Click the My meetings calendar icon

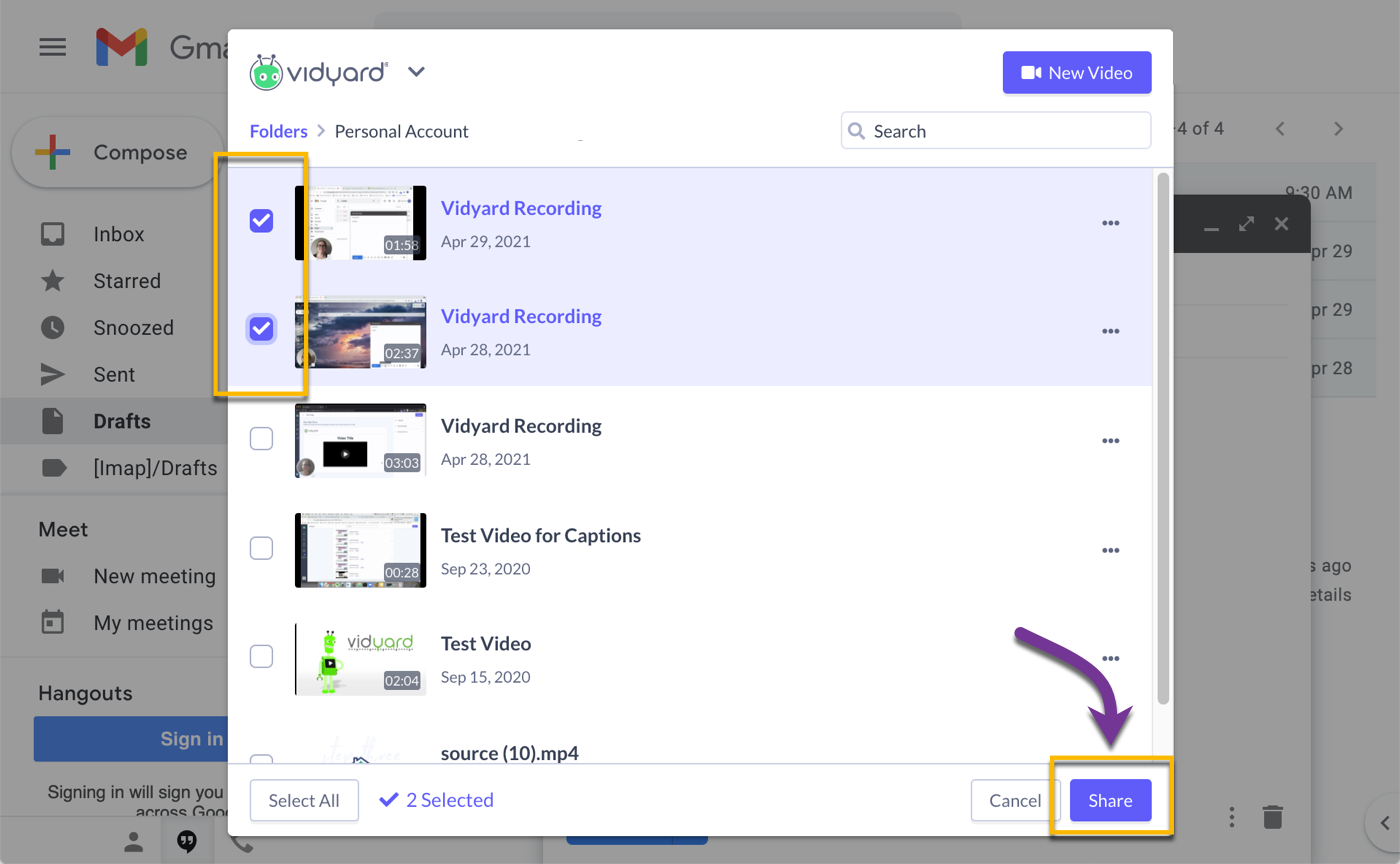53,622
